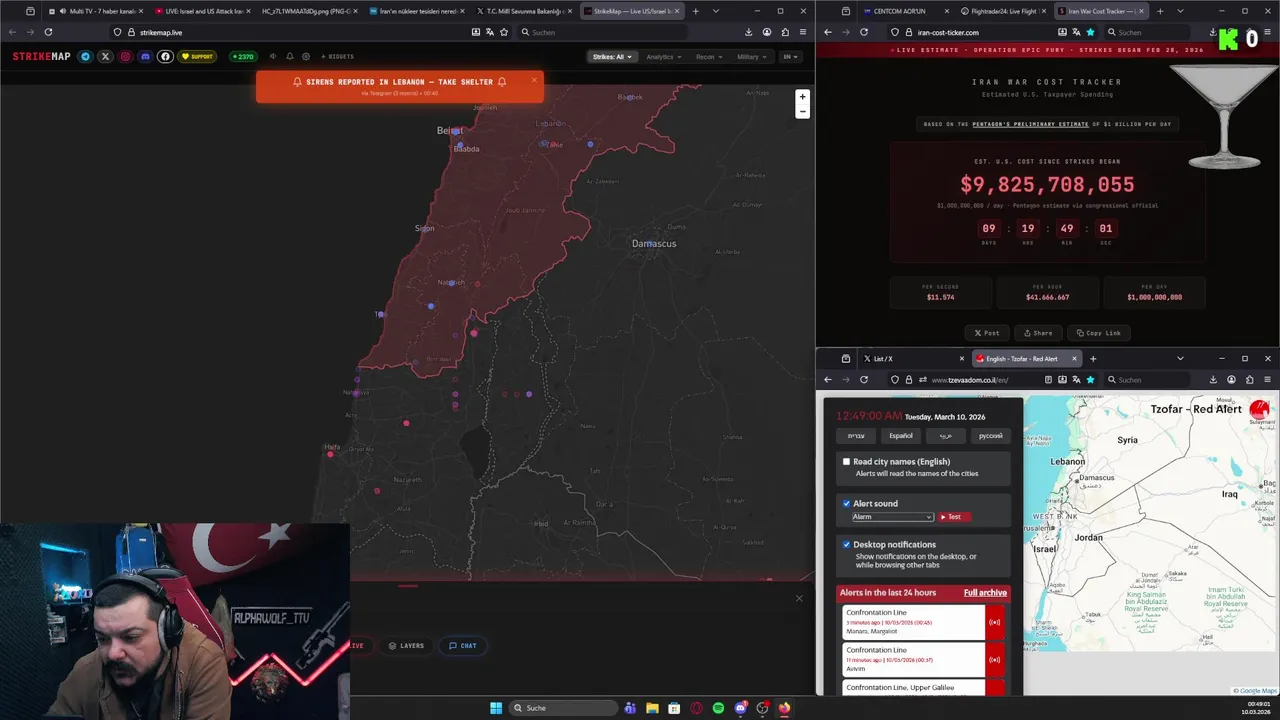Viewport: 1280px width, 720px height.
Task: Switch to CENTCOM AOR'UN tab
Action: coord(905,11)
